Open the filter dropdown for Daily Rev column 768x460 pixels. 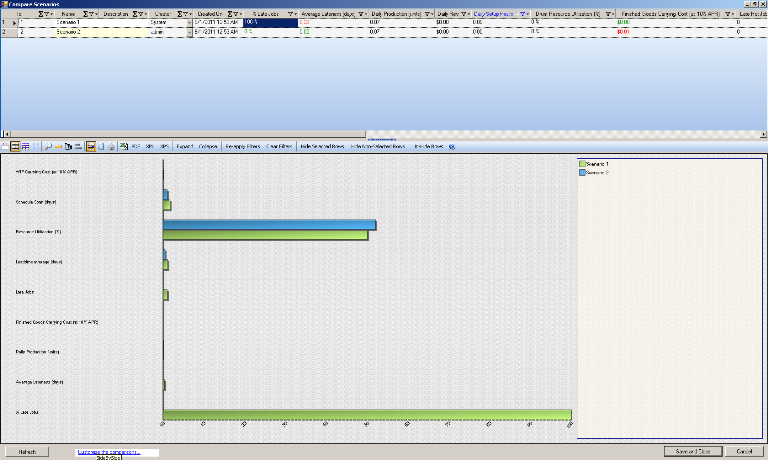465,14
